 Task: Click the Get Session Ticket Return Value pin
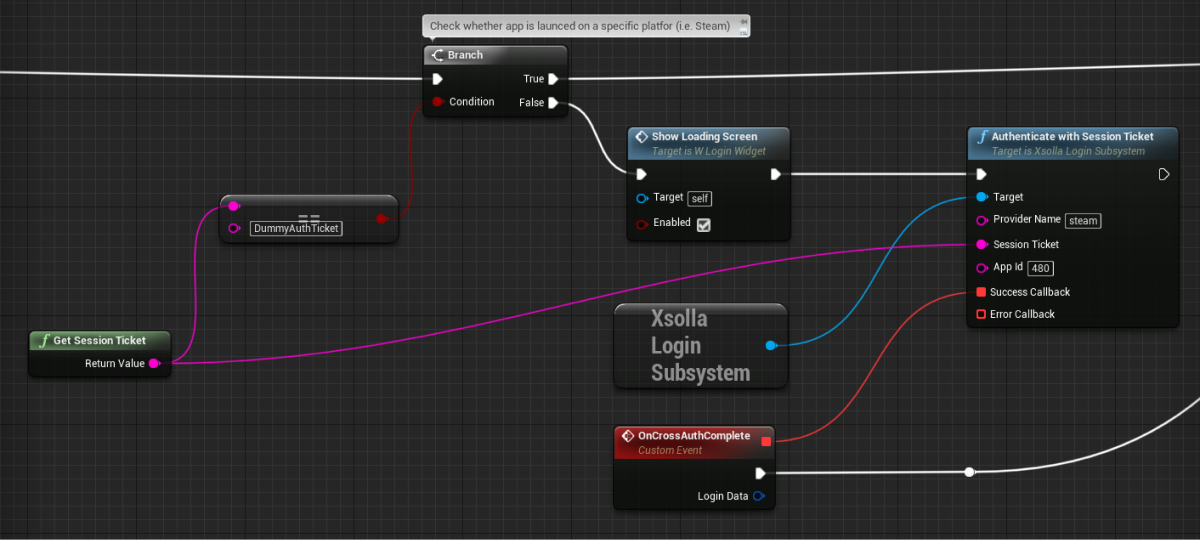[x=154, y=364]
